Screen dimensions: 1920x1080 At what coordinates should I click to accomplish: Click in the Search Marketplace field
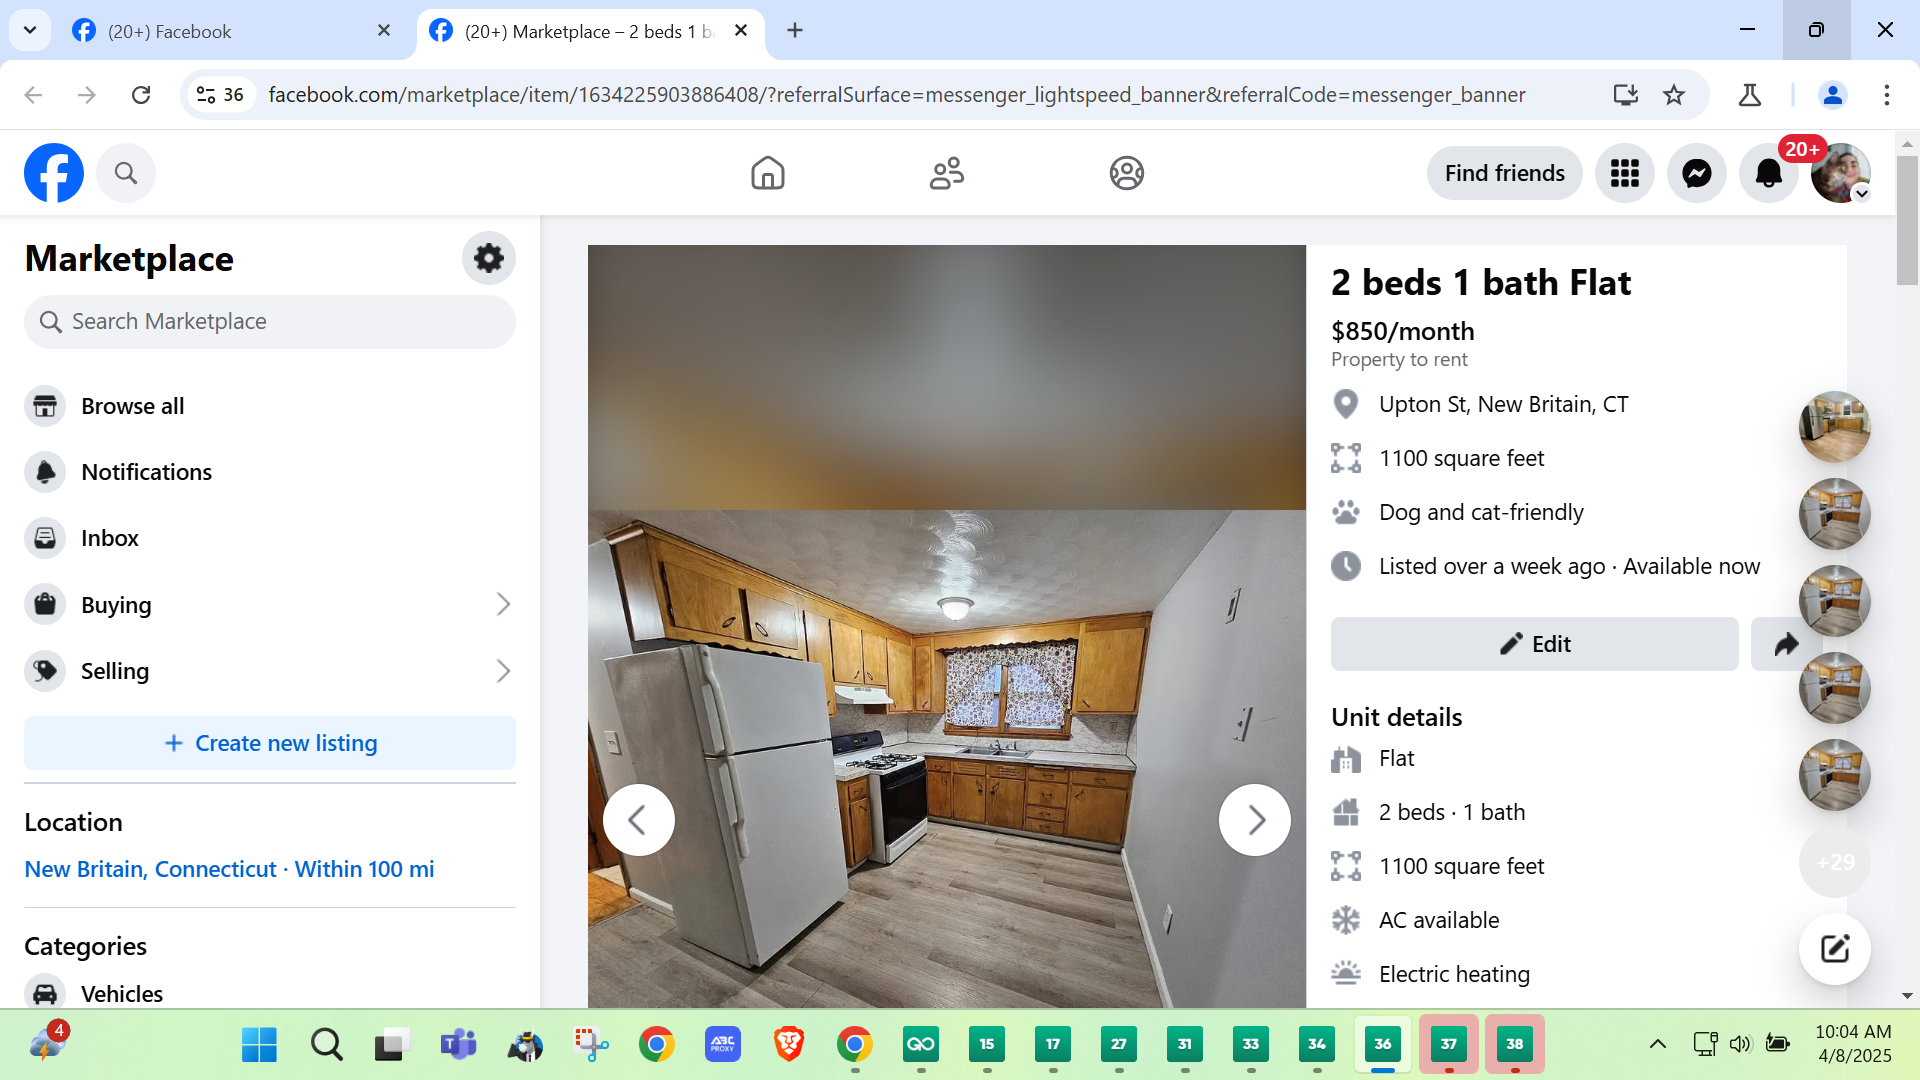(270, 321)
